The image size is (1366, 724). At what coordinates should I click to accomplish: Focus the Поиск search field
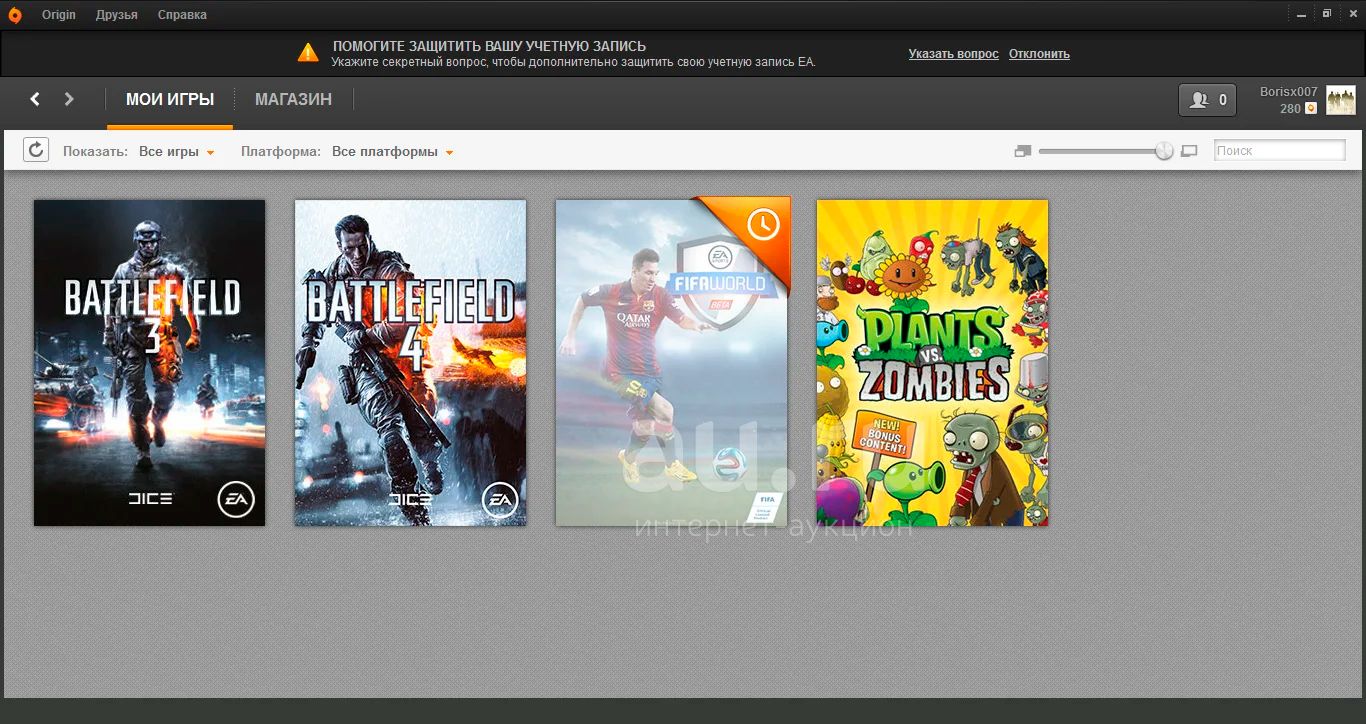pyautogui.click(x=1279, y=151)
